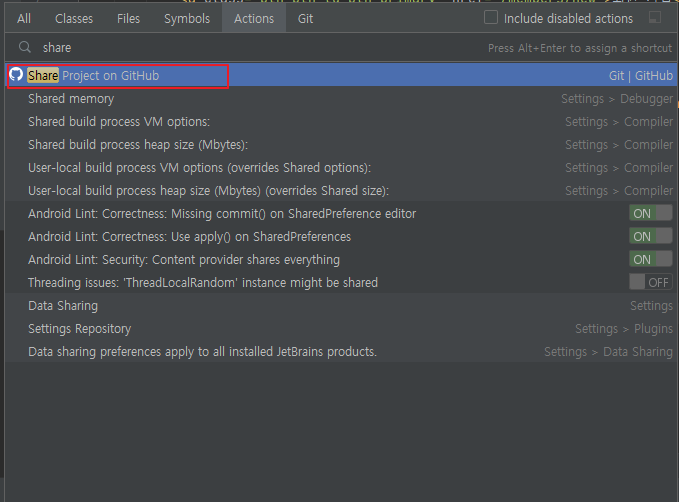Open User-local build process heap size setting
Screen dimensions: 679x502
[340, 191]
